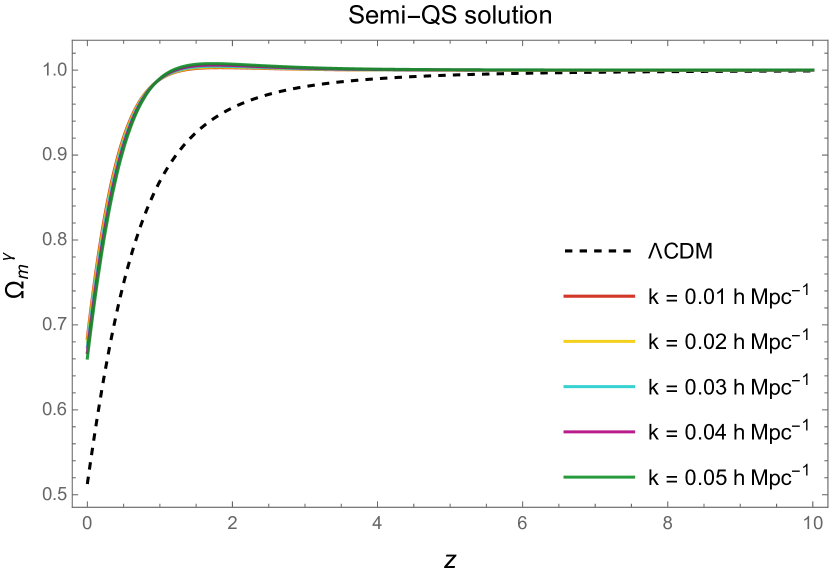Click the x-axis tick value 2
The image size is (830, 575).
coord(232,524)
